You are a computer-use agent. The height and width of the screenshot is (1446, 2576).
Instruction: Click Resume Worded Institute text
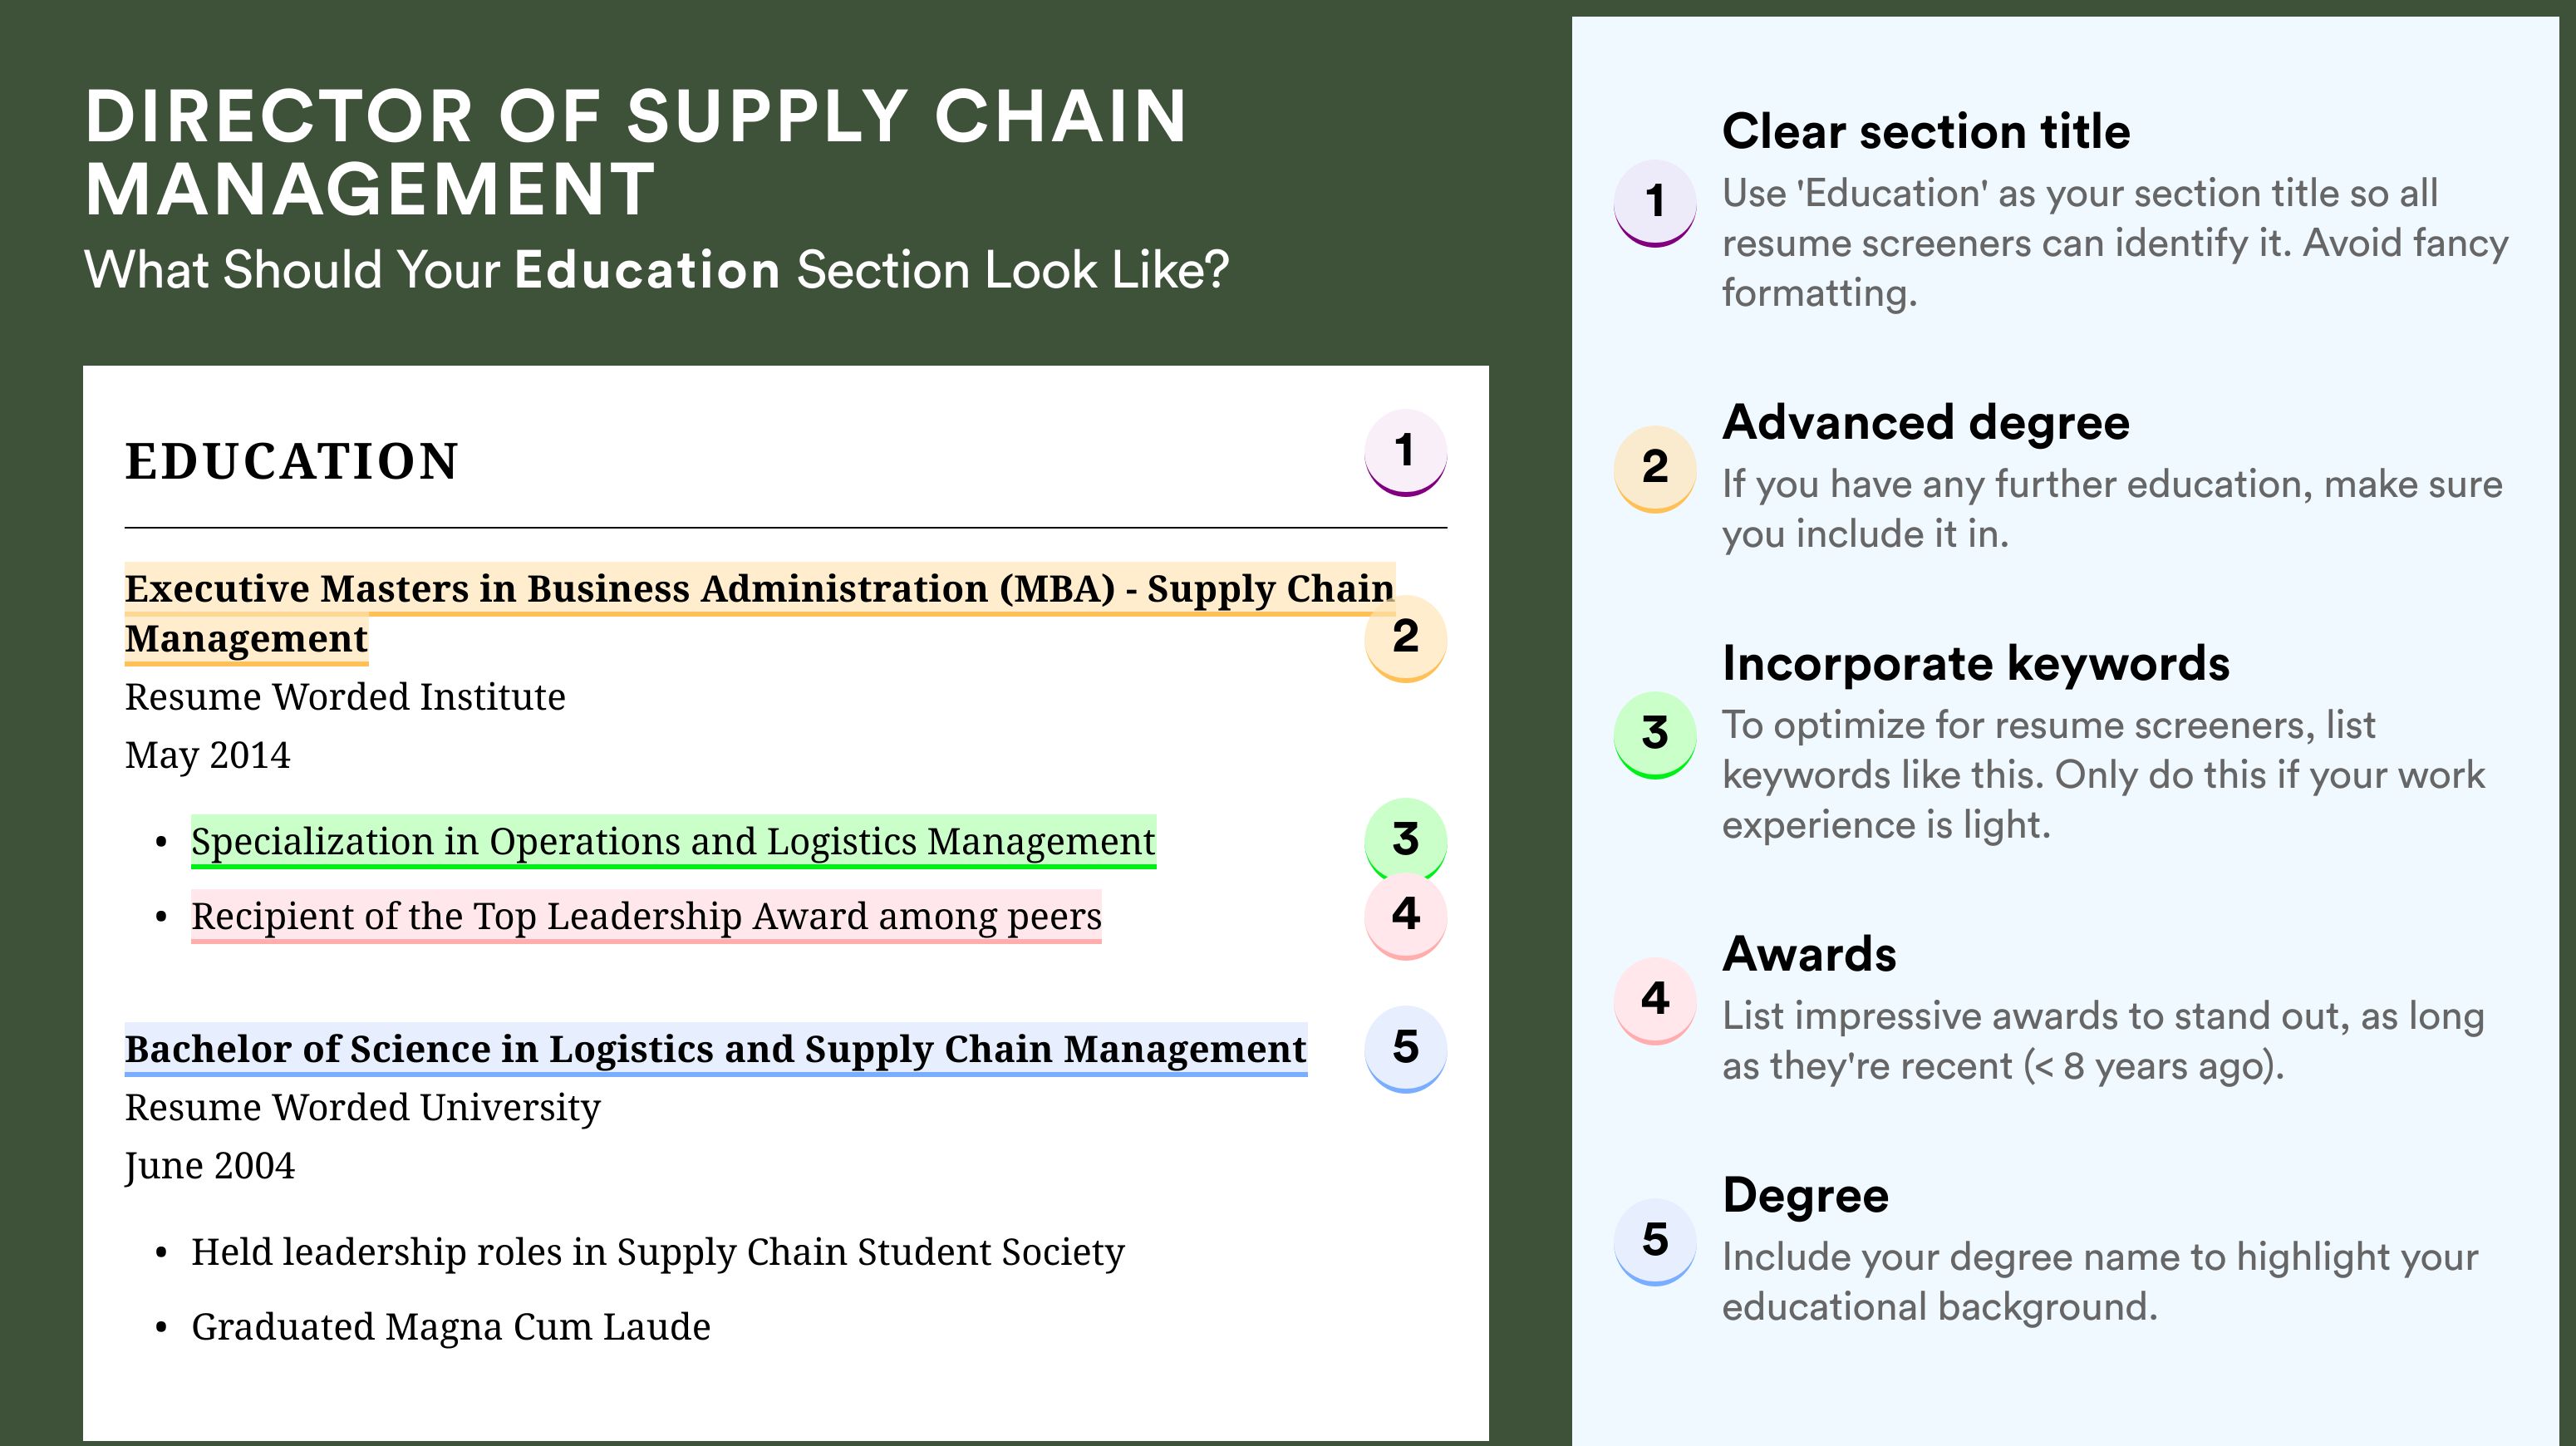pos(345,697)
